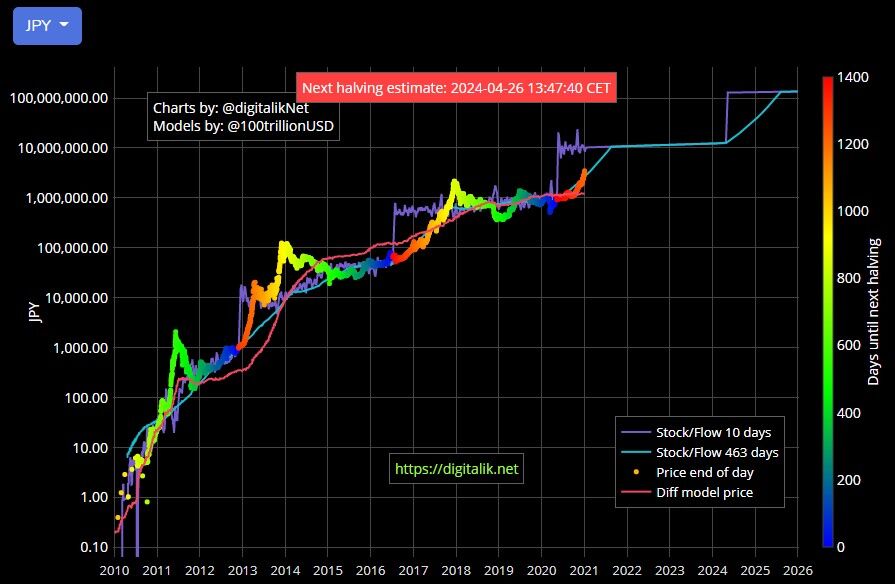Click the 2024 x-axis label
The width and height of the screenshot is (895, 584).
712,570
